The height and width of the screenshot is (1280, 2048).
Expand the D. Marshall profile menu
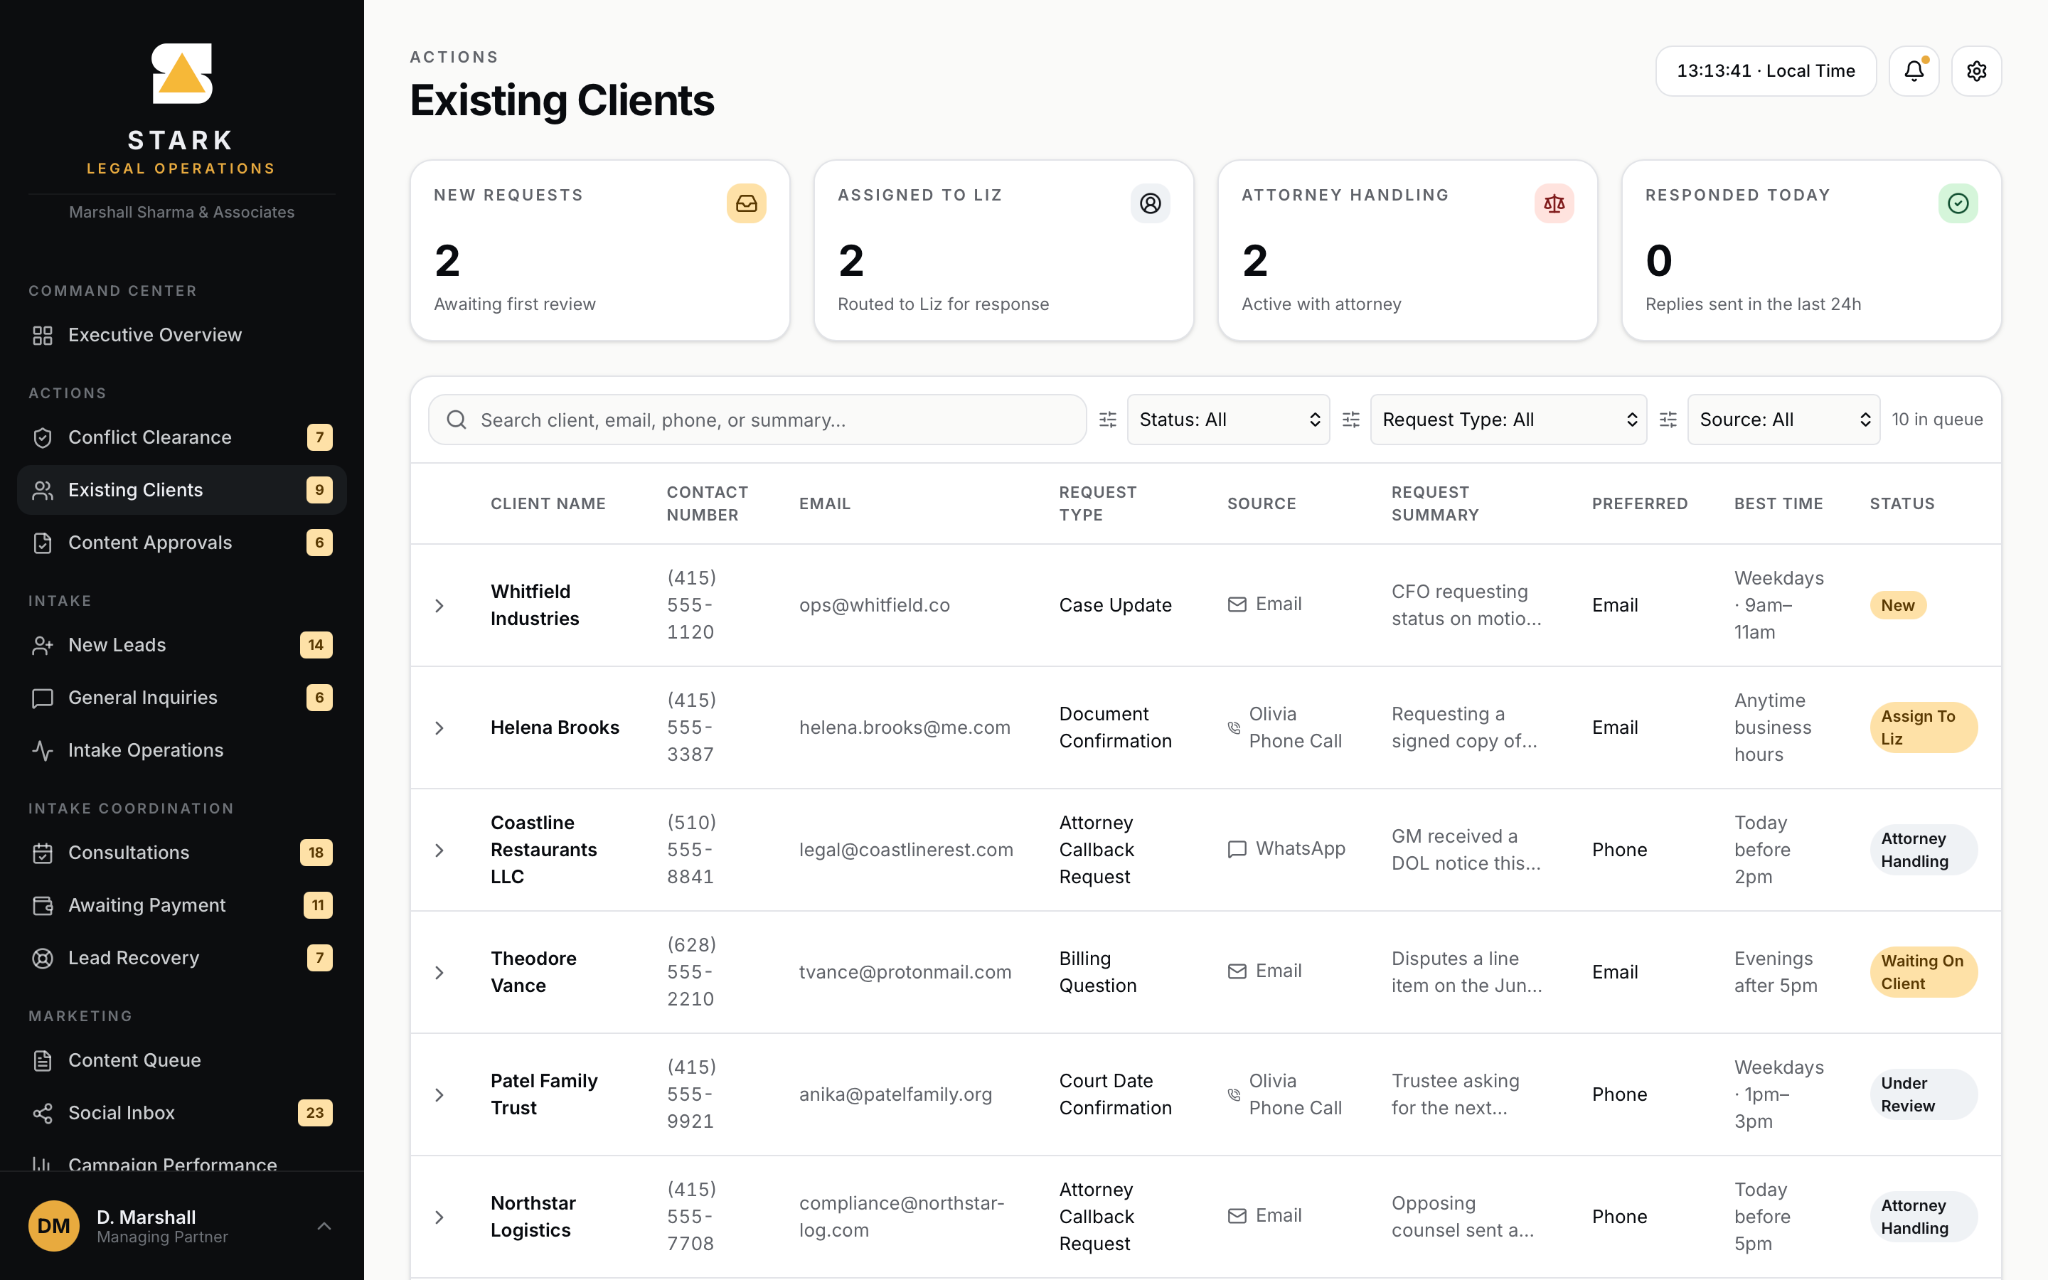324,1226
